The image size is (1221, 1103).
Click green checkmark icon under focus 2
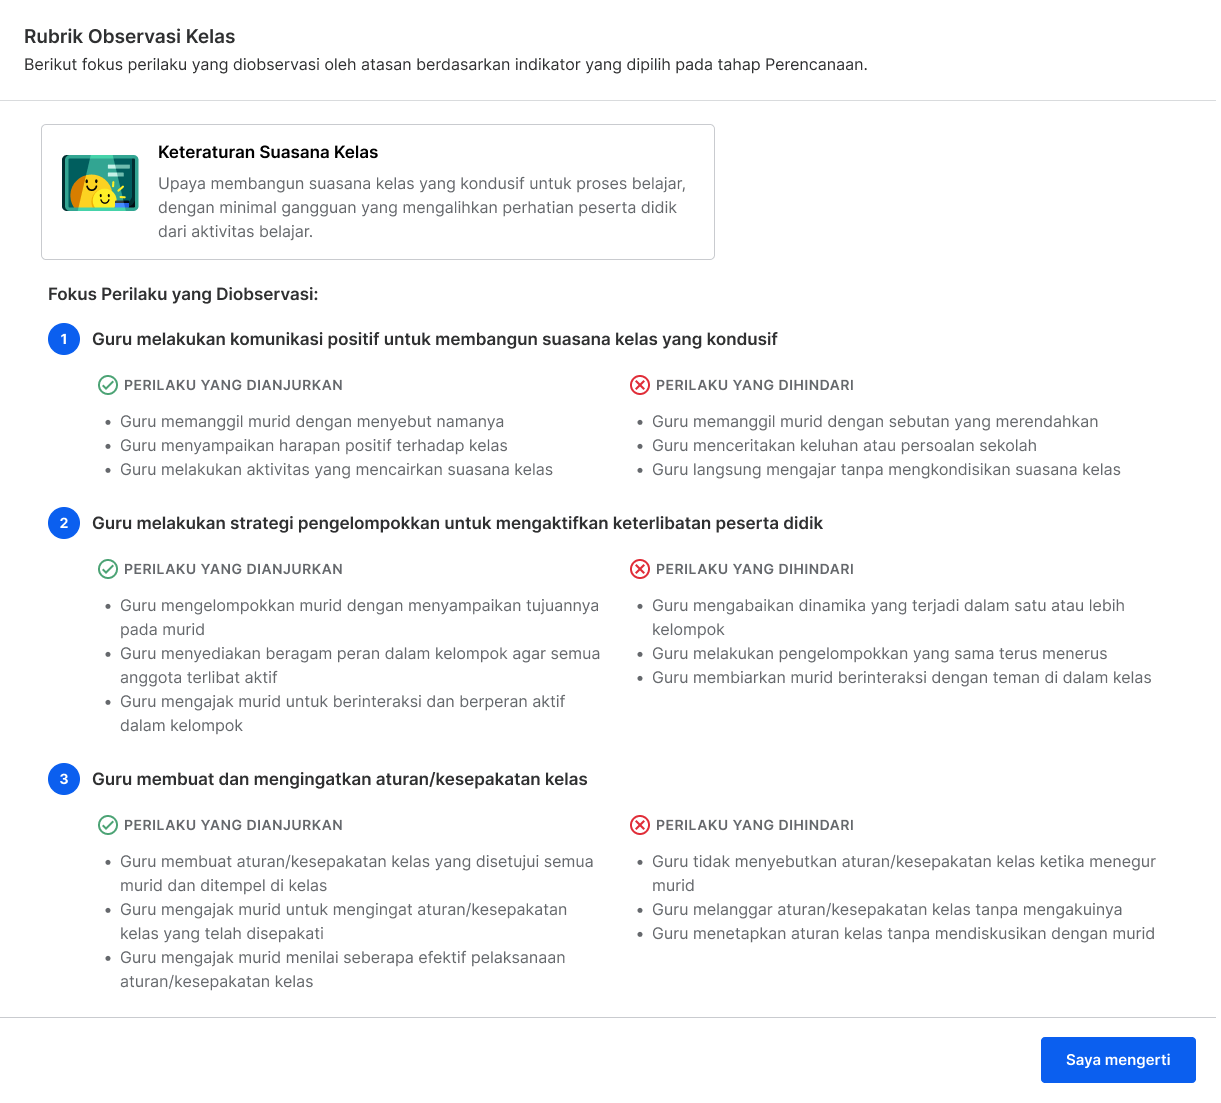108,569
